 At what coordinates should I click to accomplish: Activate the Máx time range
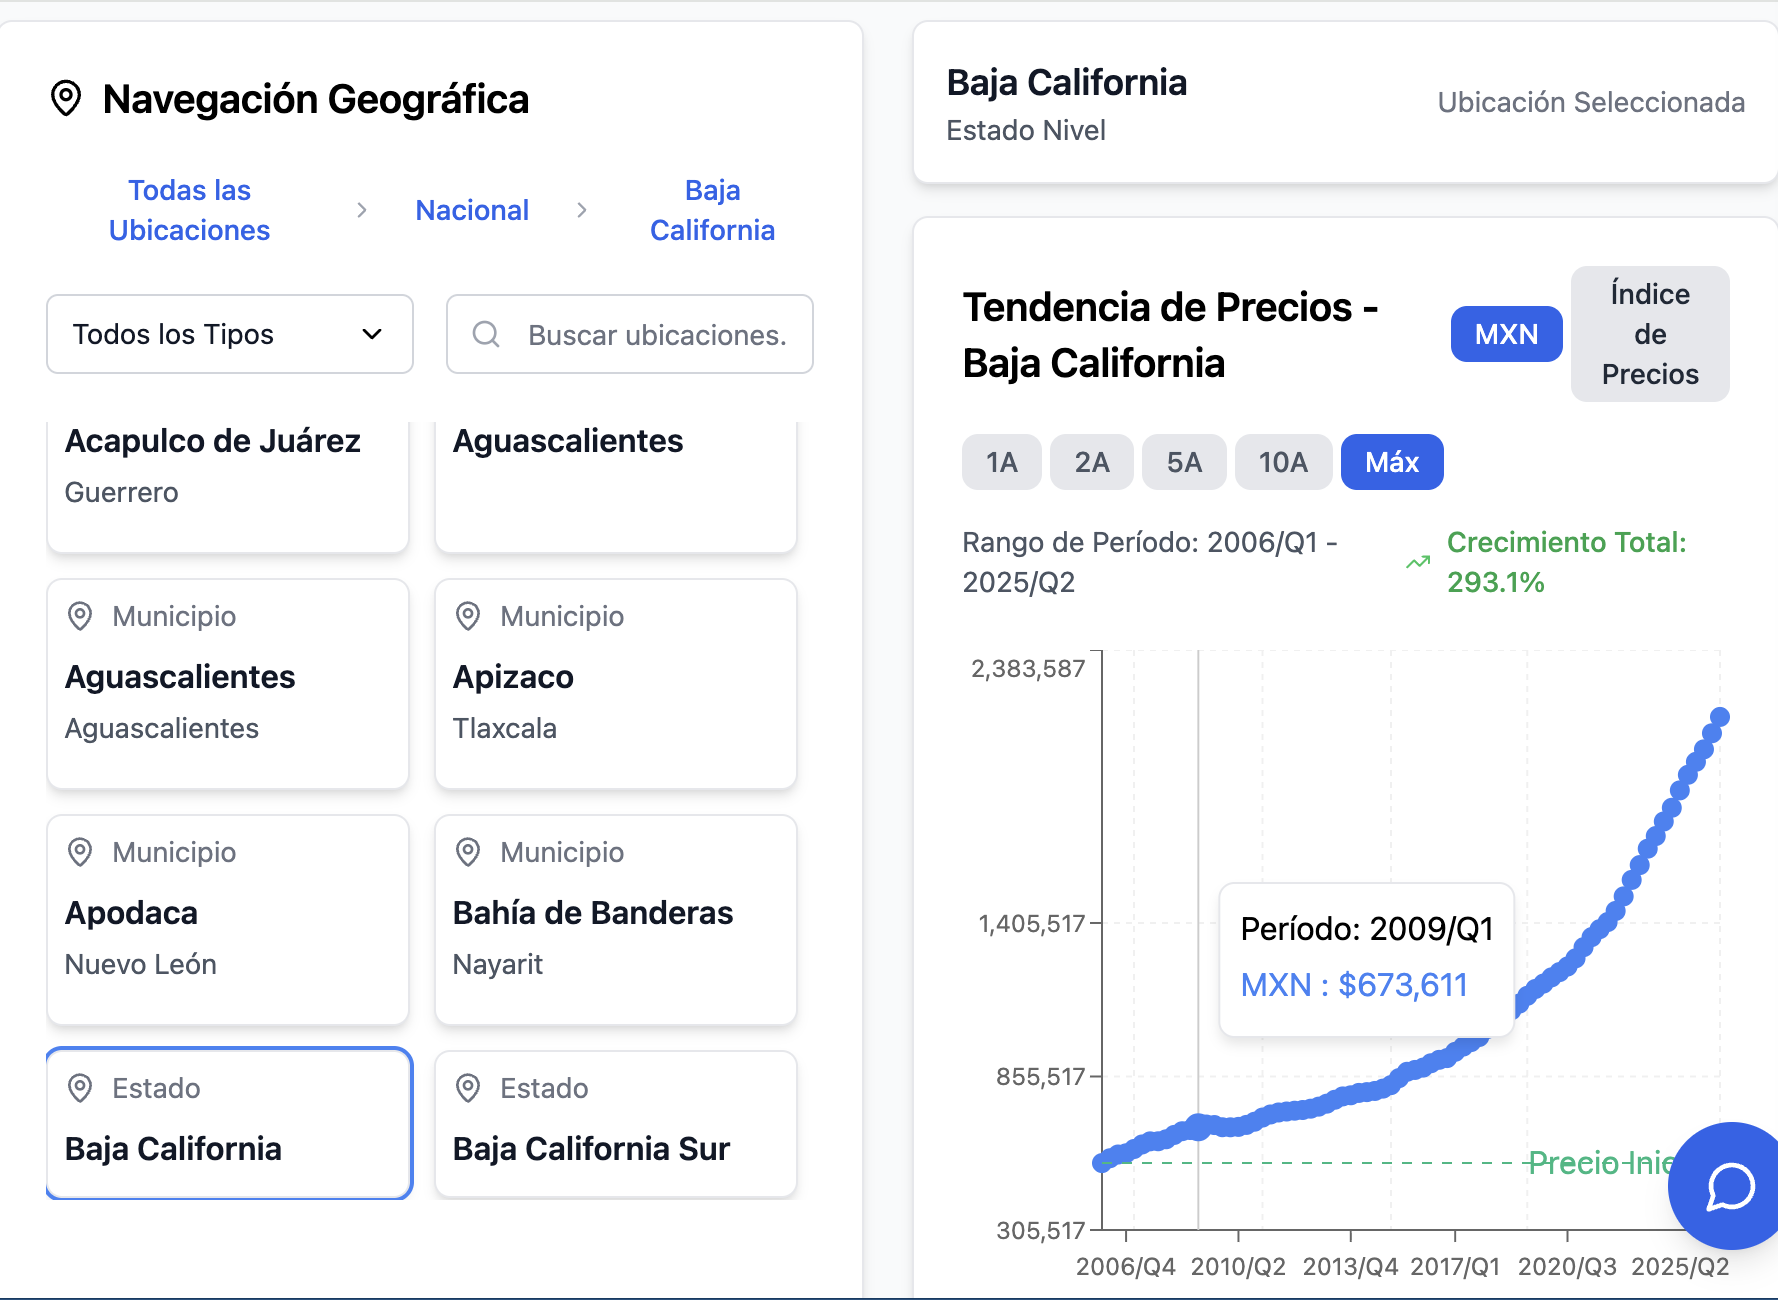pyautogui.click(x=1391, y=462)
